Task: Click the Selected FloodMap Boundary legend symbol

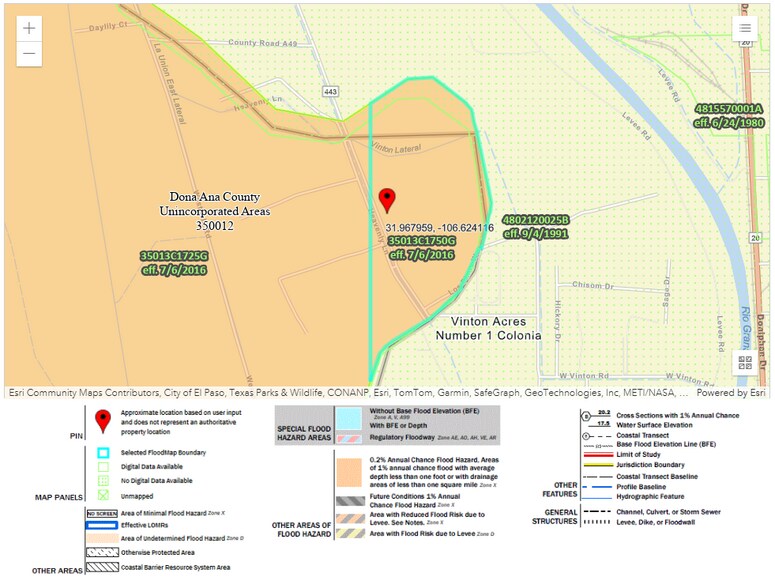Action: tap(101, 452)
